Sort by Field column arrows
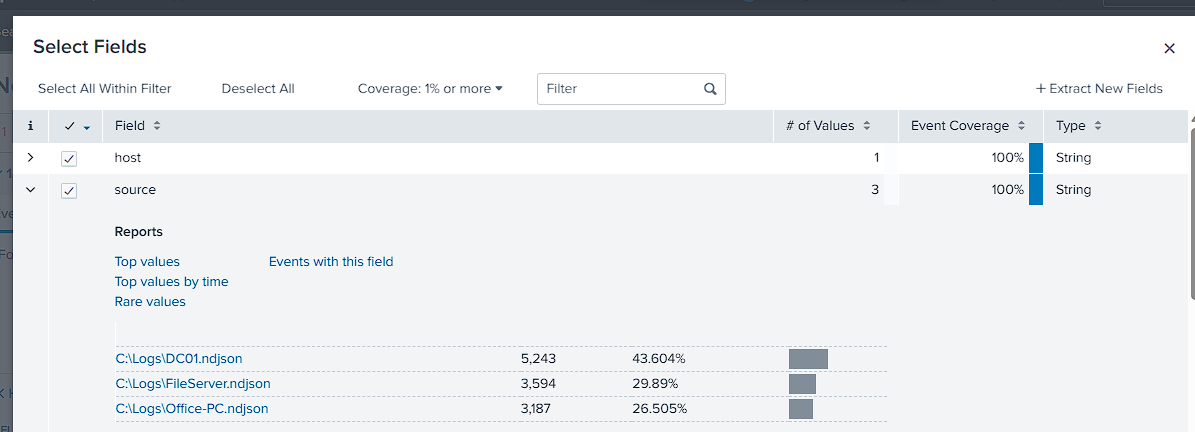1195x432 pixels. click(x=157, y=126)
